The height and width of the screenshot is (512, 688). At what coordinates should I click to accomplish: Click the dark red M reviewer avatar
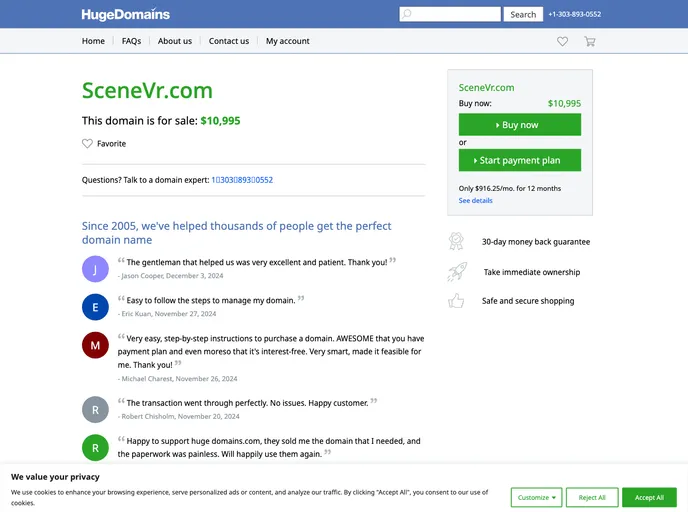[94, 345]
